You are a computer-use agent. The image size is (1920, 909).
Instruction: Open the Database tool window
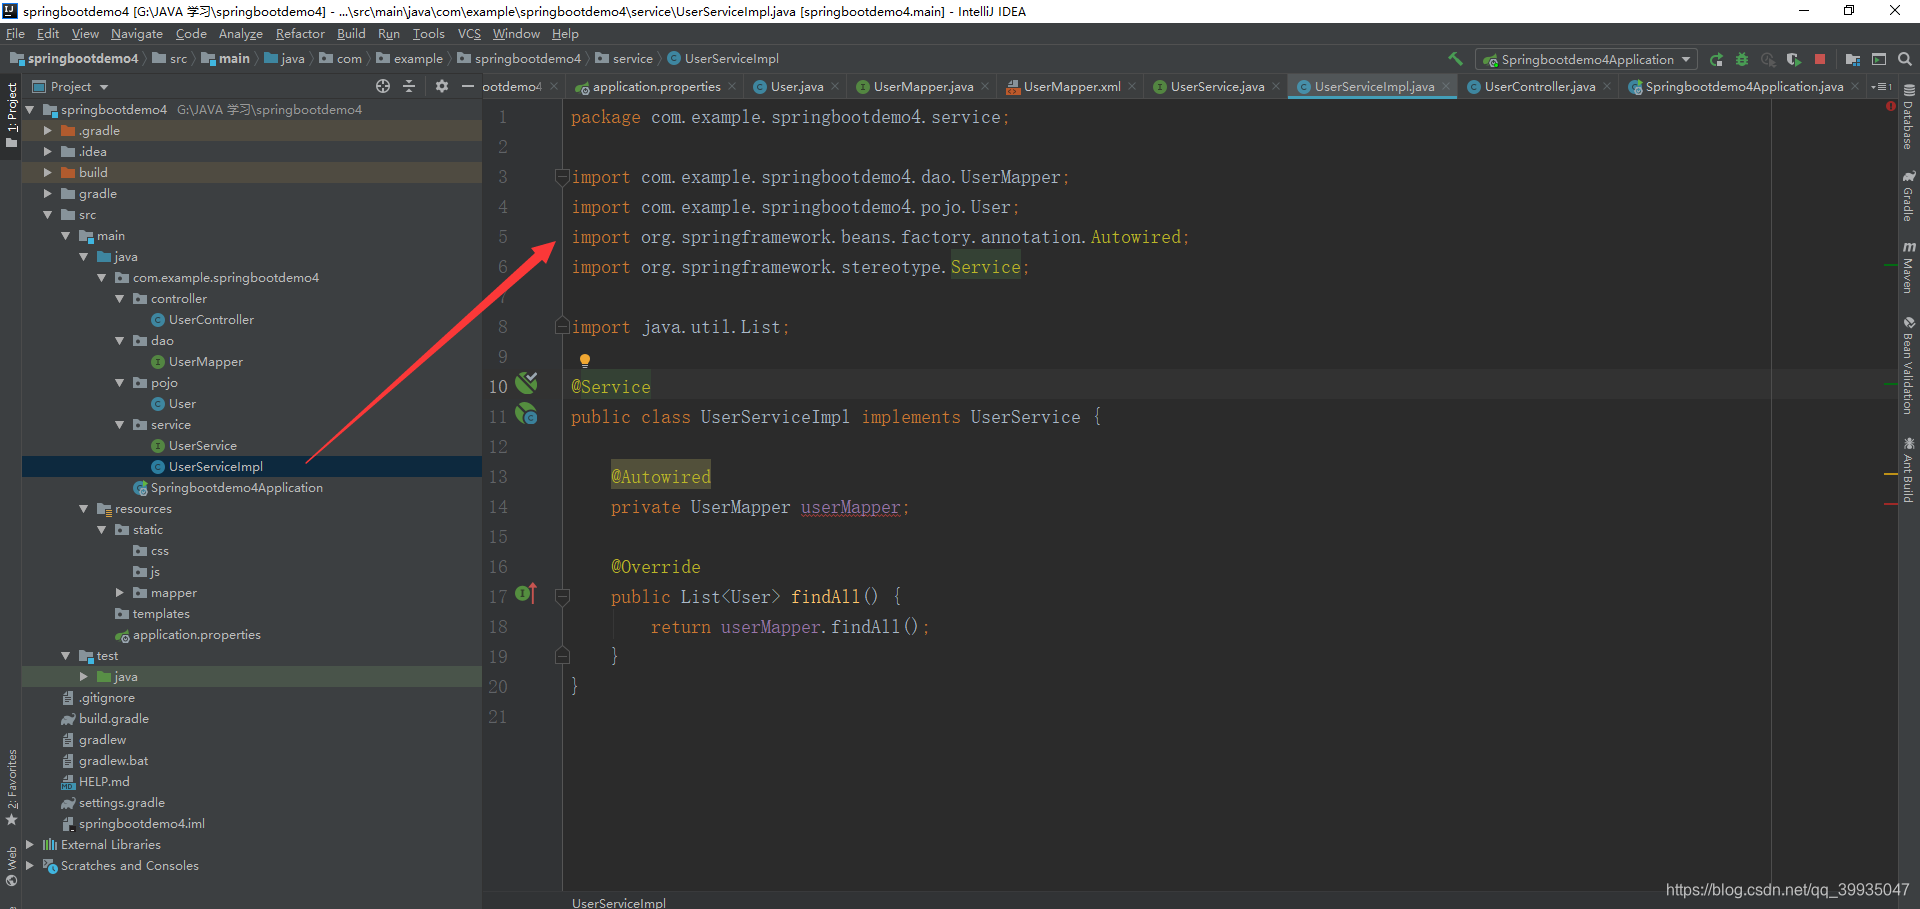point(1909,117)
